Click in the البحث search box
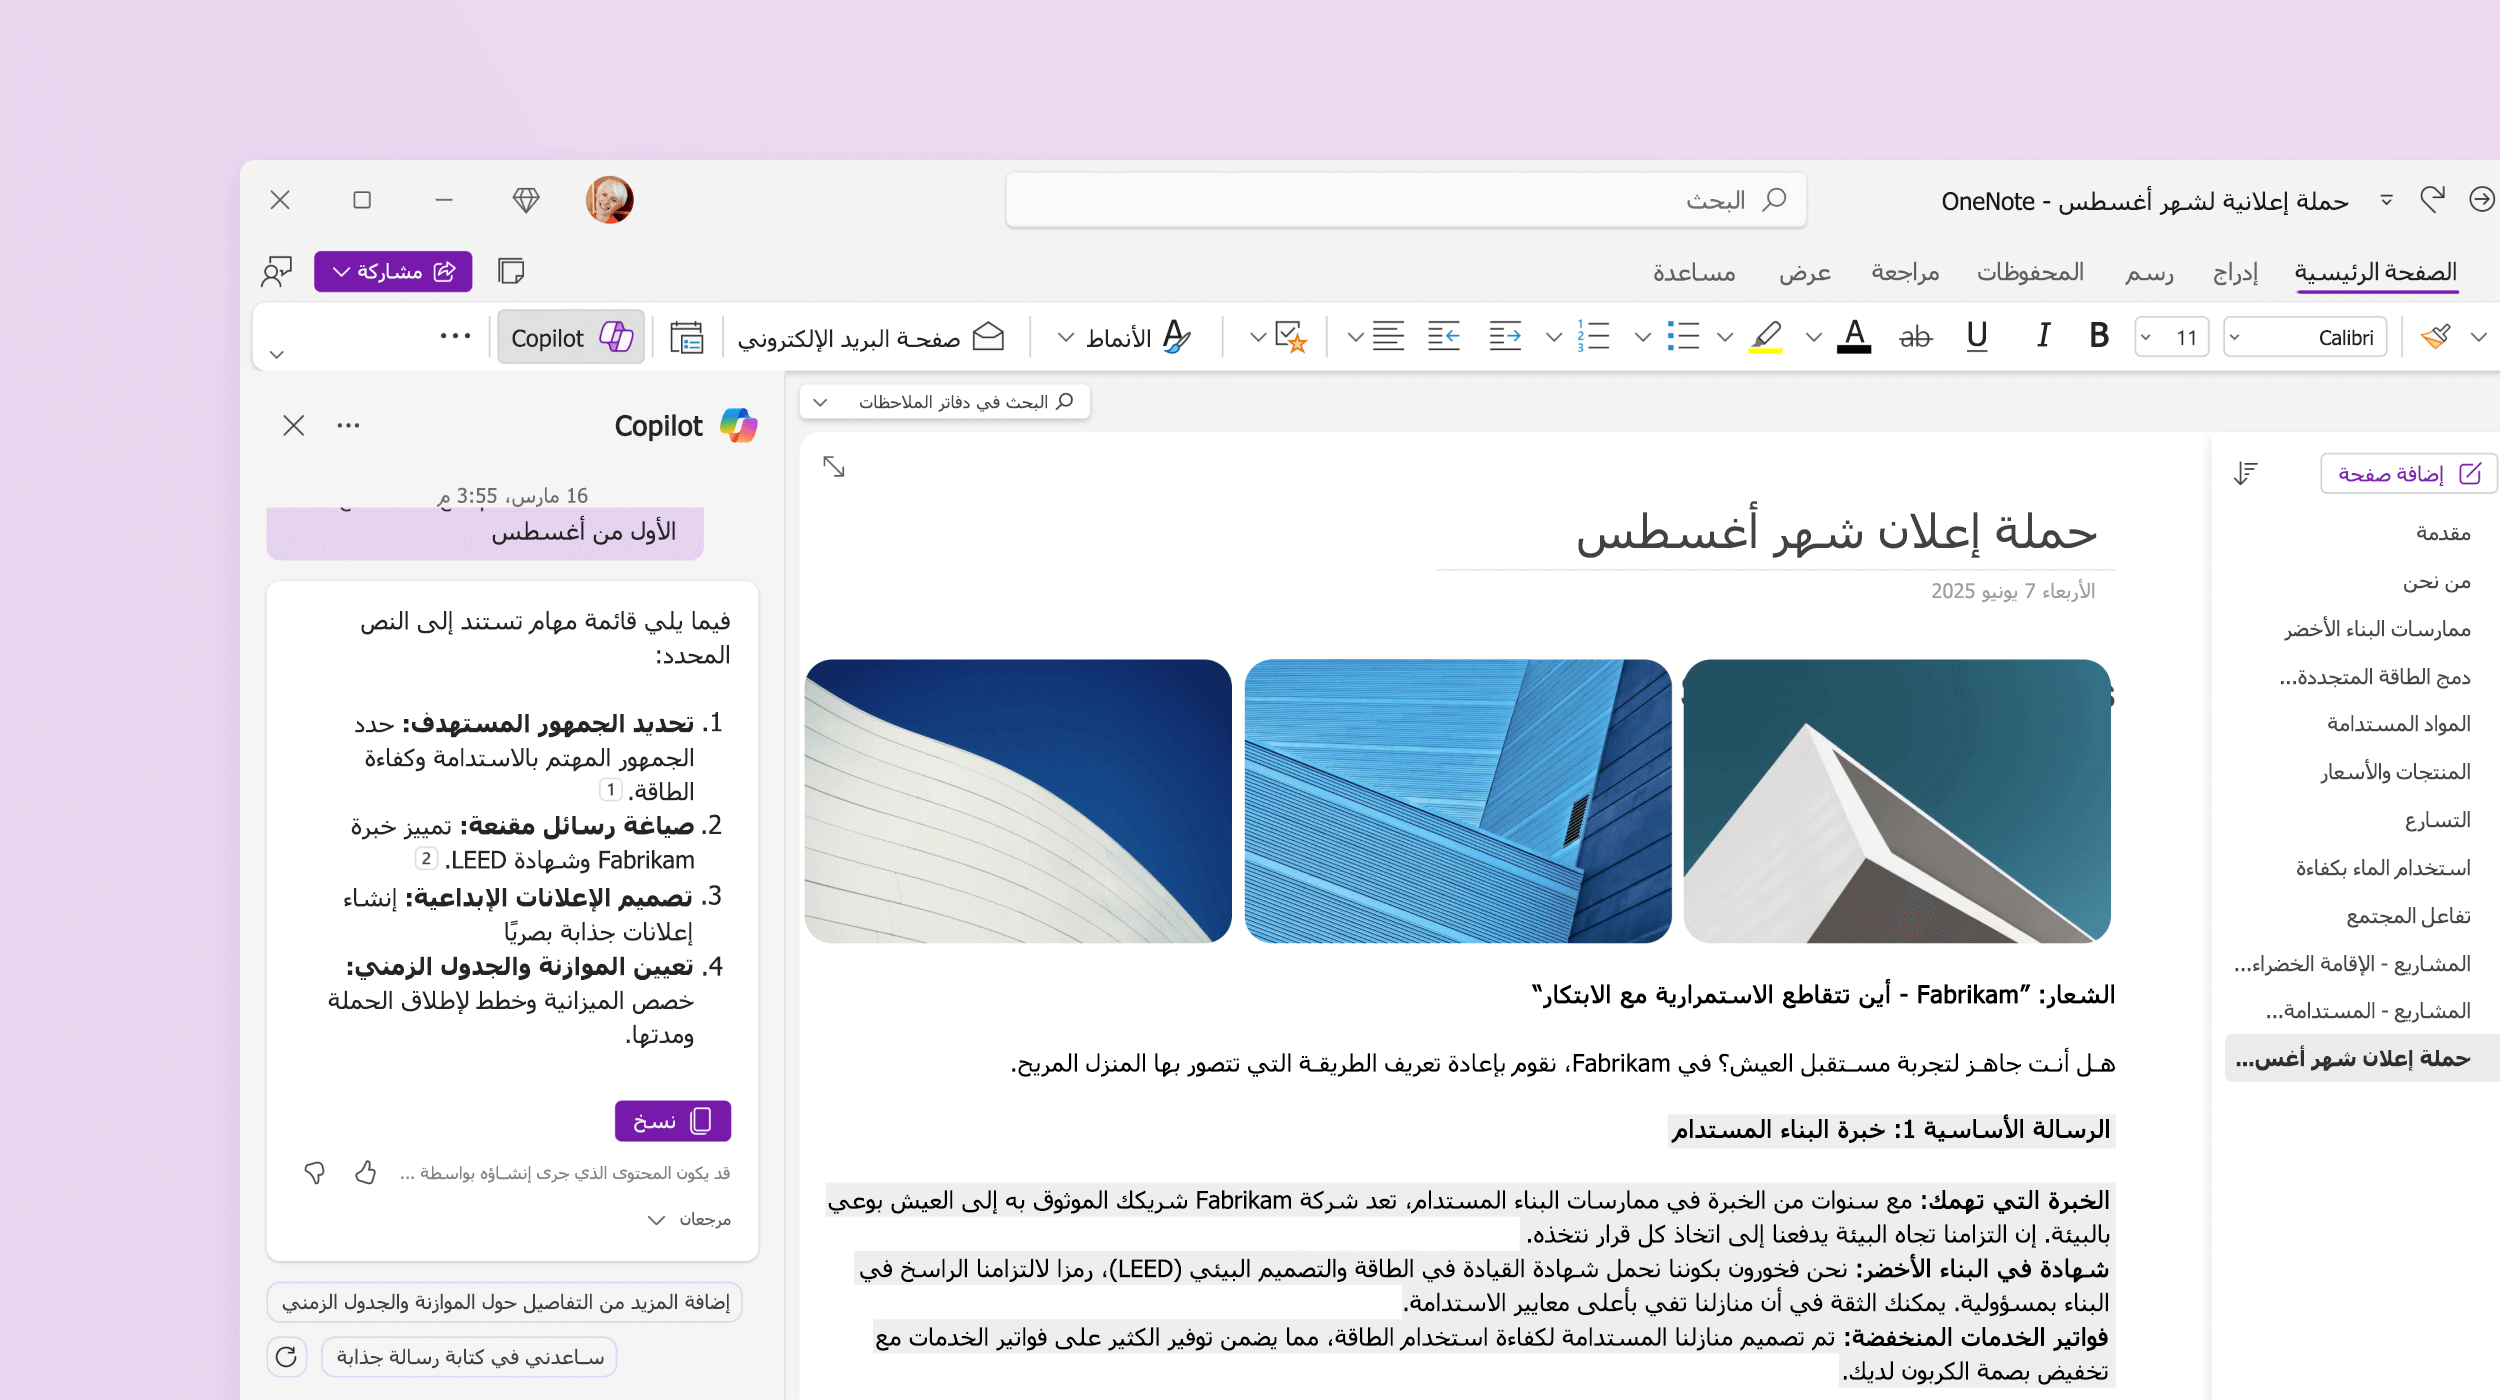 1406,200
